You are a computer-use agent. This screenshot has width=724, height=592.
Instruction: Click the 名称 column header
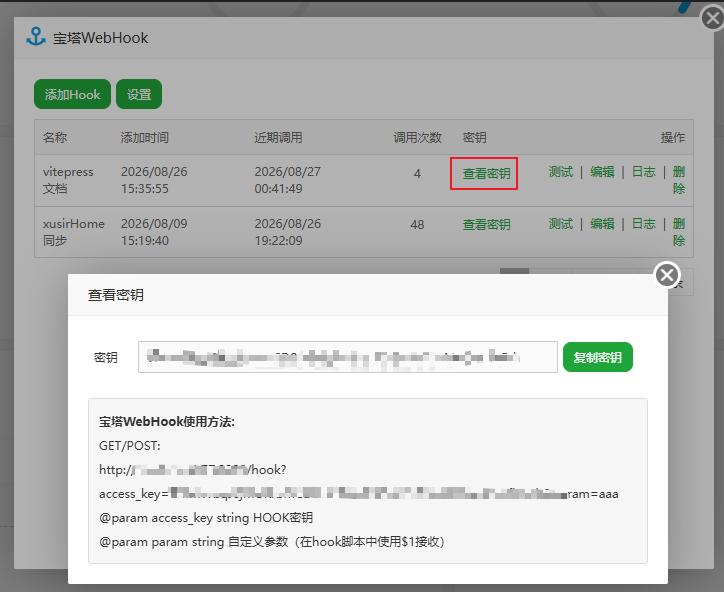click(55, 137)
